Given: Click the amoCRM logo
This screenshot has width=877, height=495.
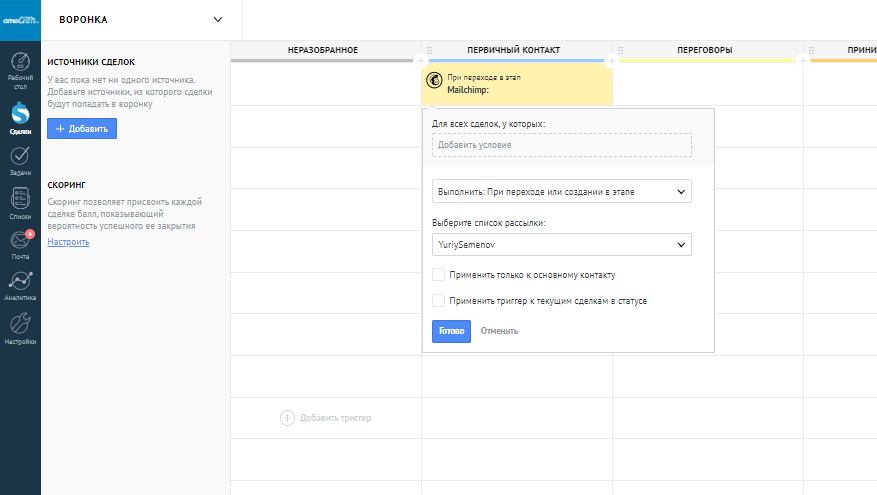Looking at the screenshot, I should pos(20,18).
